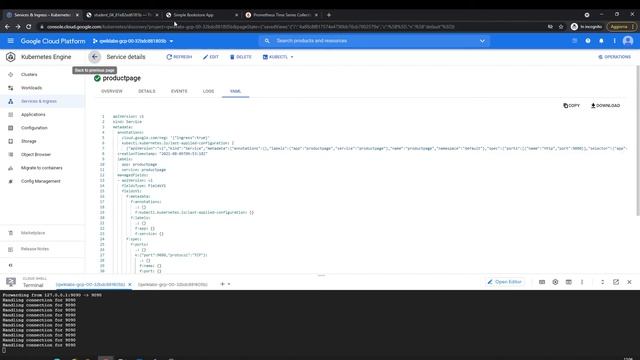
Task: Open new browser tab with plus
Action: tap(329, 15)
